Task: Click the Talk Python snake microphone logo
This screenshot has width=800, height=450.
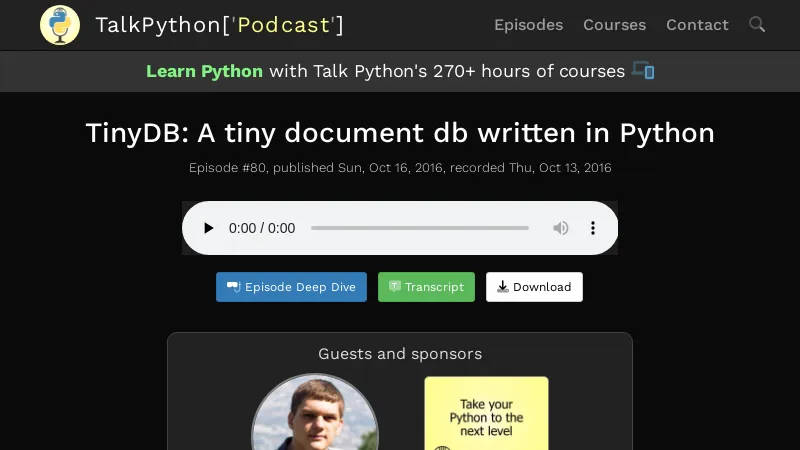Action: [x=60, y=25]
